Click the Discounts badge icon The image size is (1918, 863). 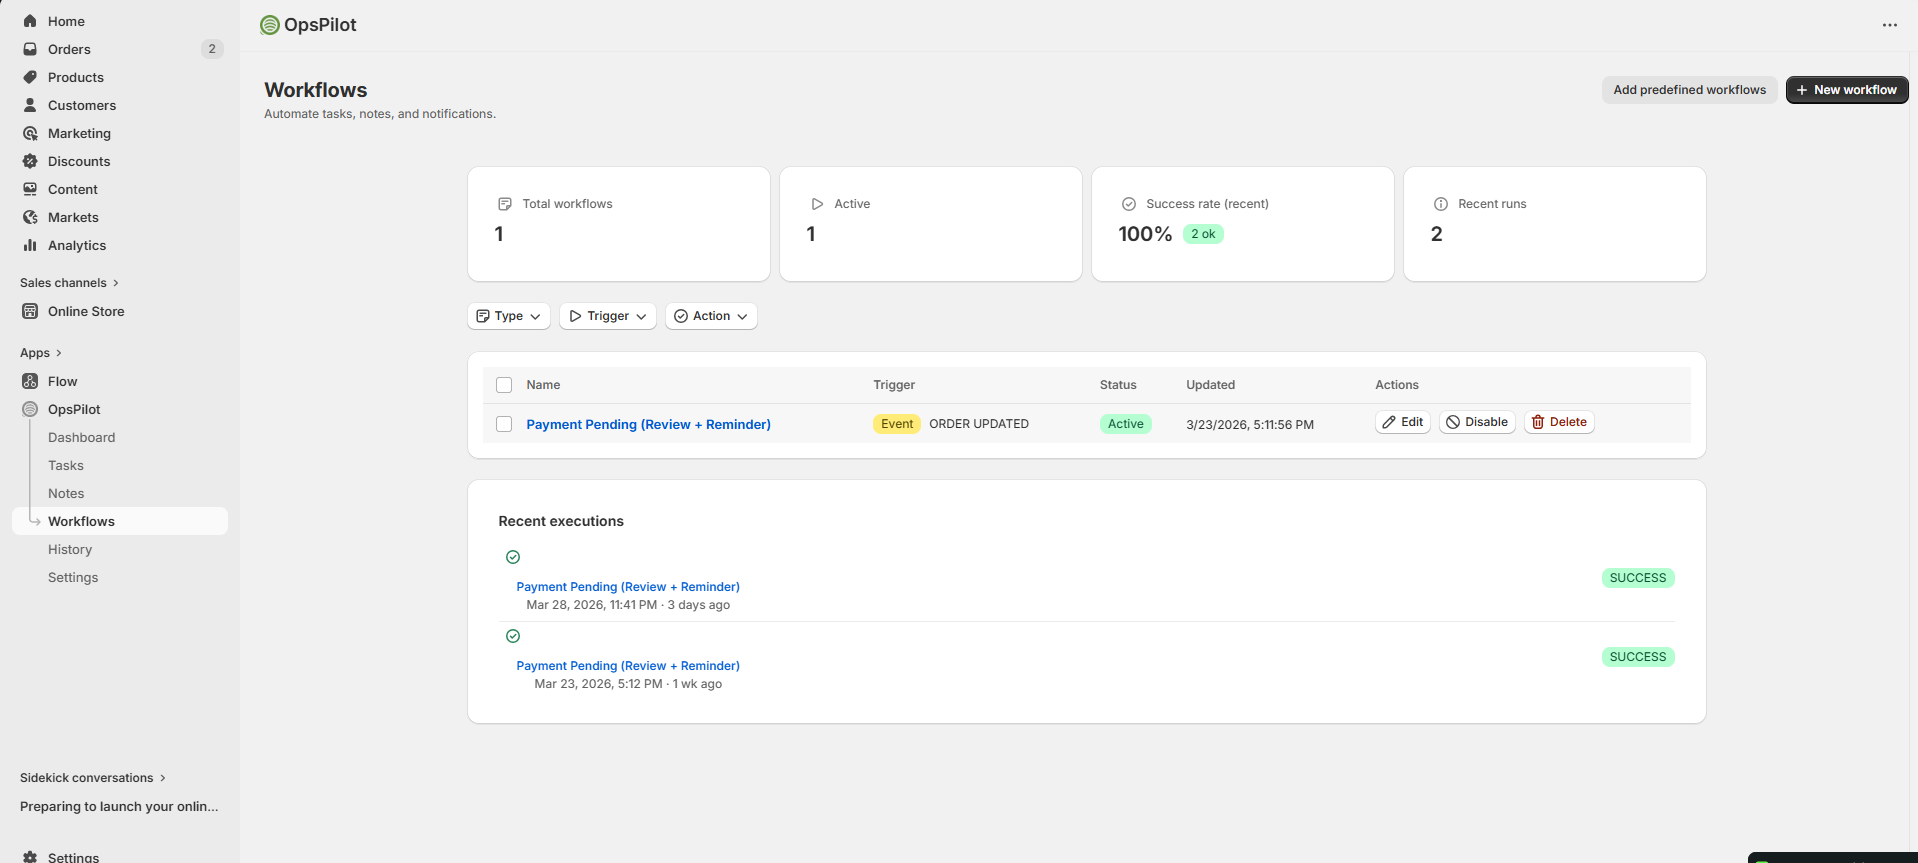(30, 161)
